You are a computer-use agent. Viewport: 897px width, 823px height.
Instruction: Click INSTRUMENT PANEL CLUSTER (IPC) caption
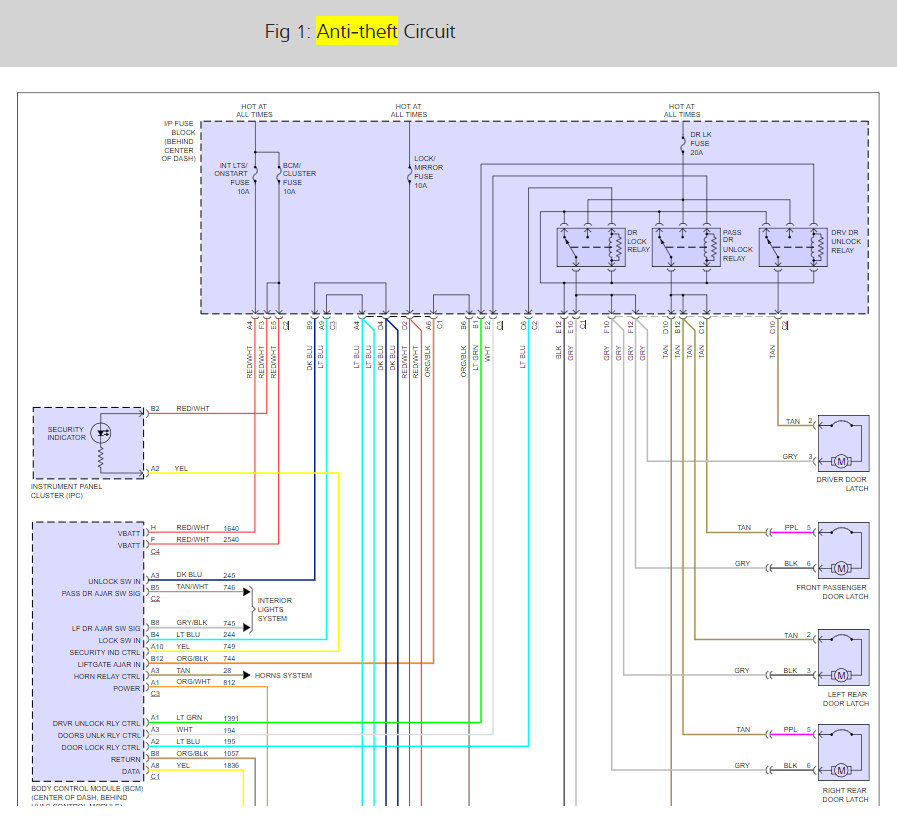66,491
